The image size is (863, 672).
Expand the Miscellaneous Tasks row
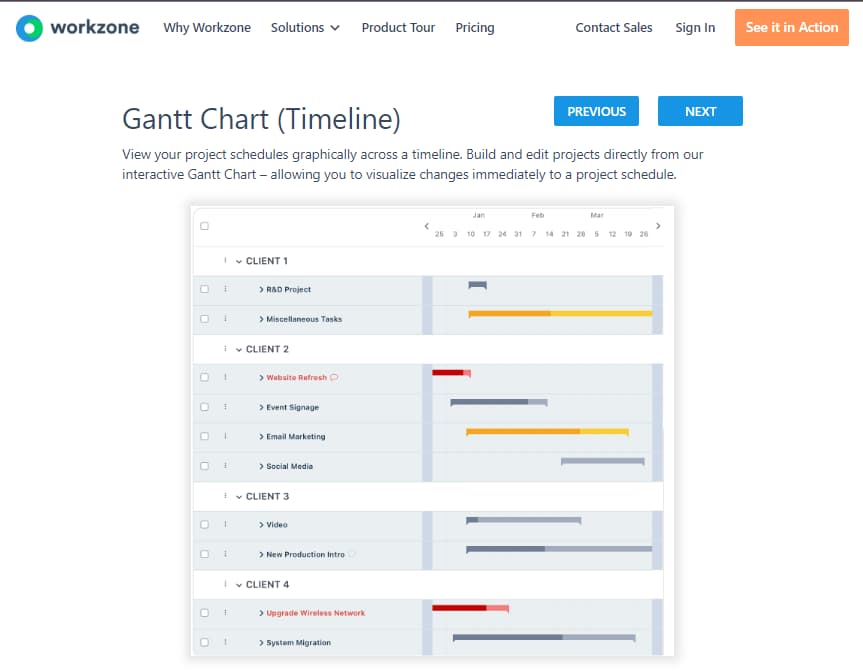point(261,319)
